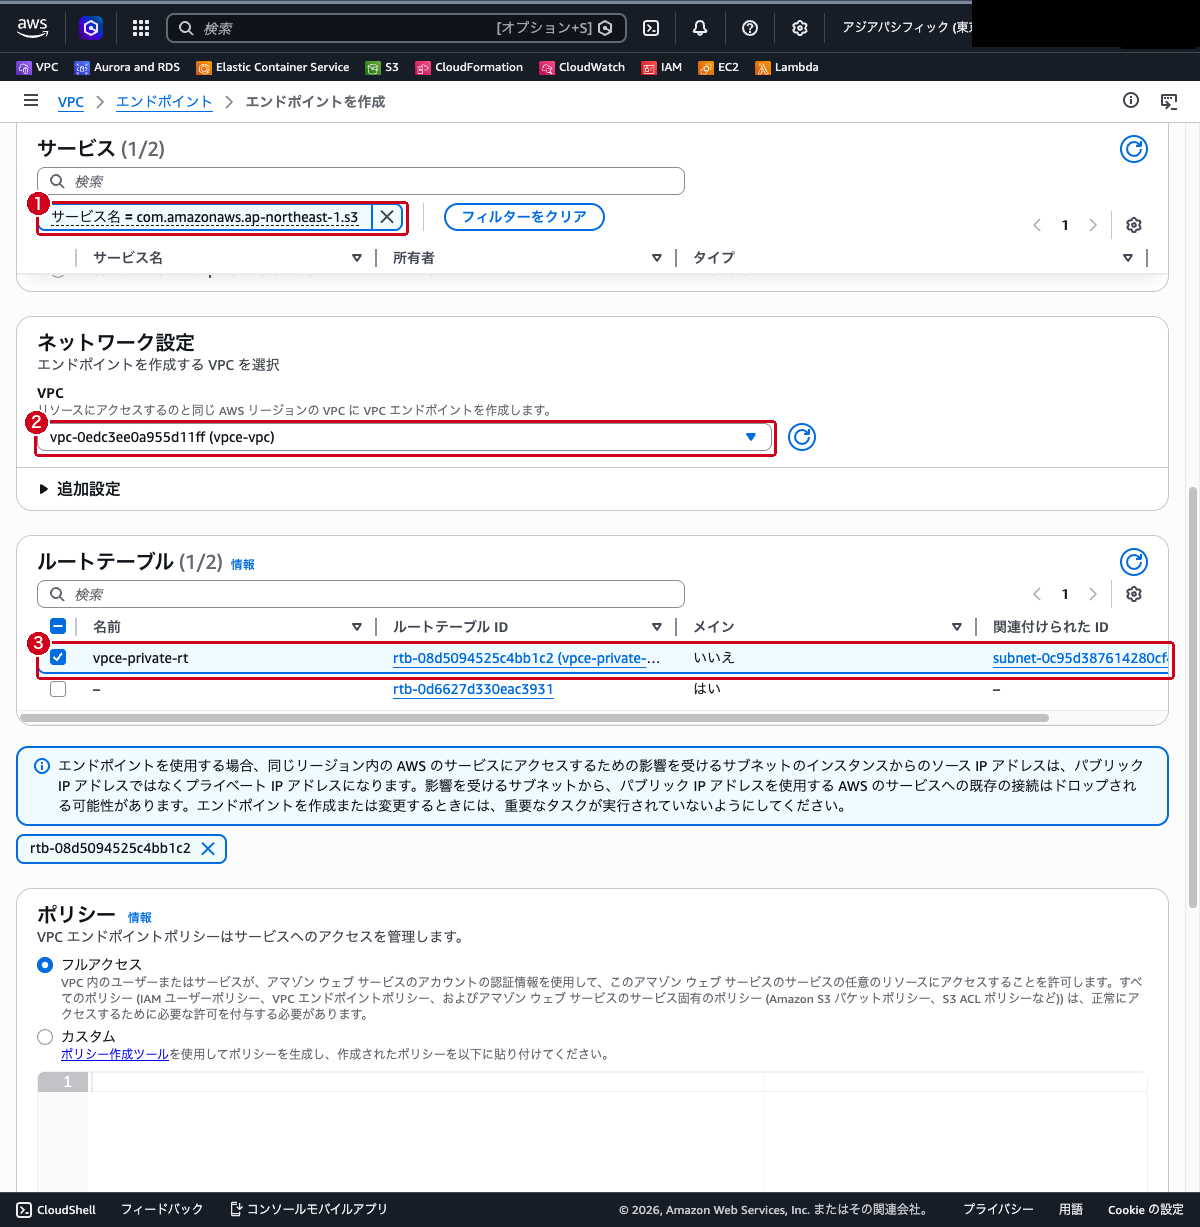Uncheck the vpce-private-rt route table

(58, 657)
